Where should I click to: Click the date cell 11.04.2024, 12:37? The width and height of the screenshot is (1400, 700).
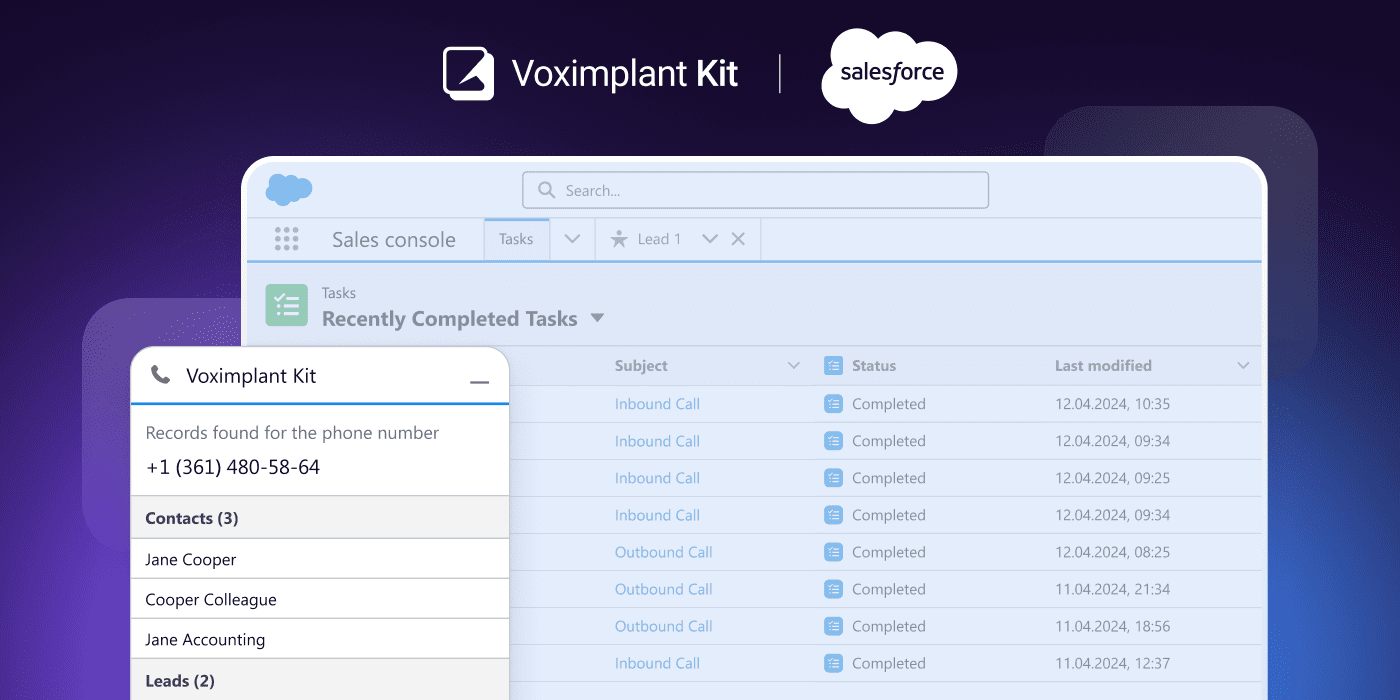(x=1112, y=663)
